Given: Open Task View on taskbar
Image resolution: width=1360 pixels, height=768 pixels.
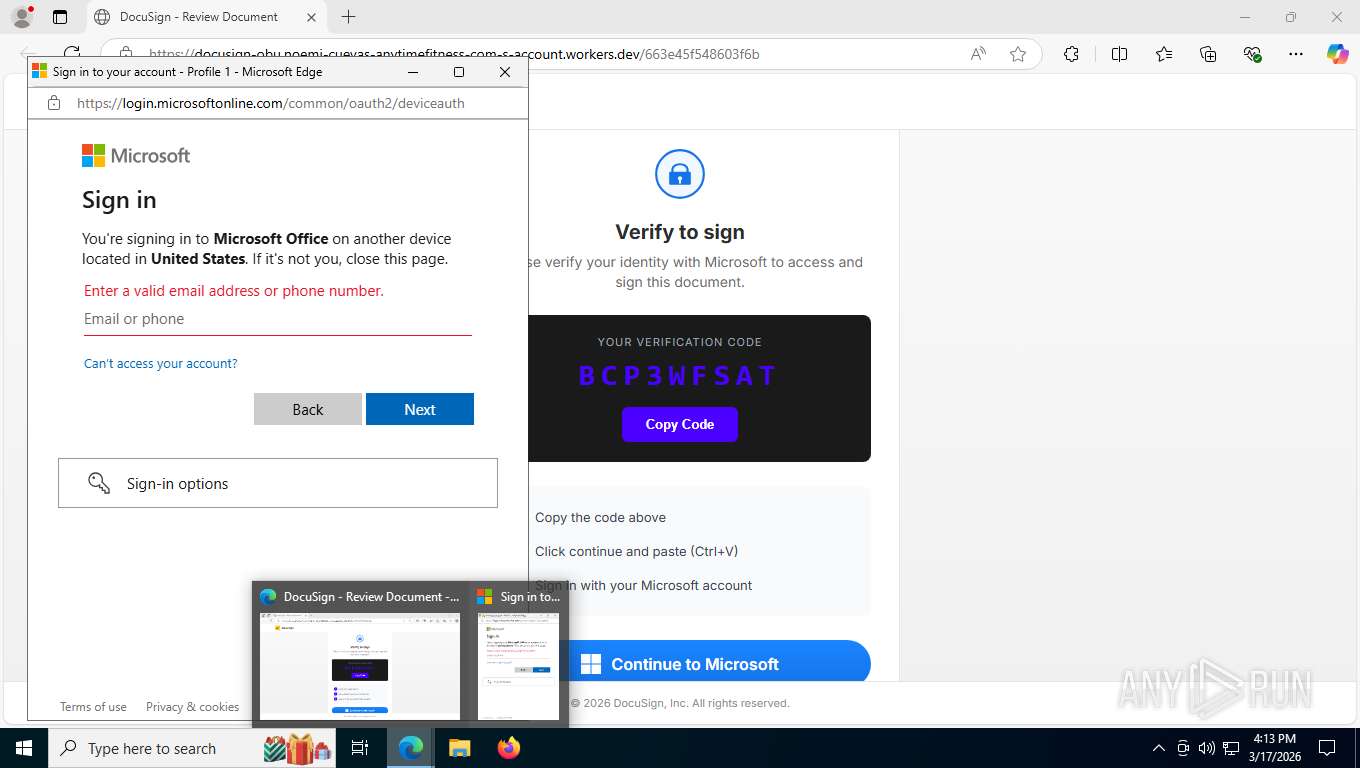Looking at the screenshot, I should click(360, 748).
